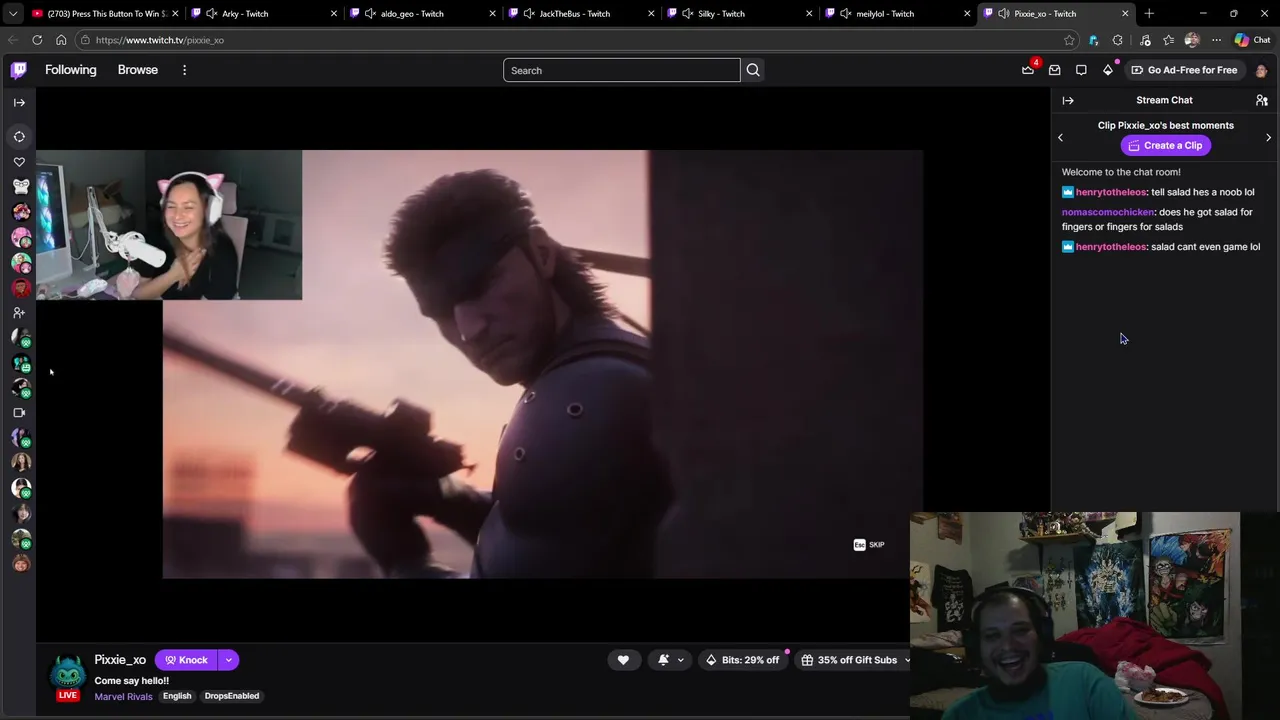1280x720 pixels.
Task: Click the video camera icon in sidebar
Action: (19, 412)
